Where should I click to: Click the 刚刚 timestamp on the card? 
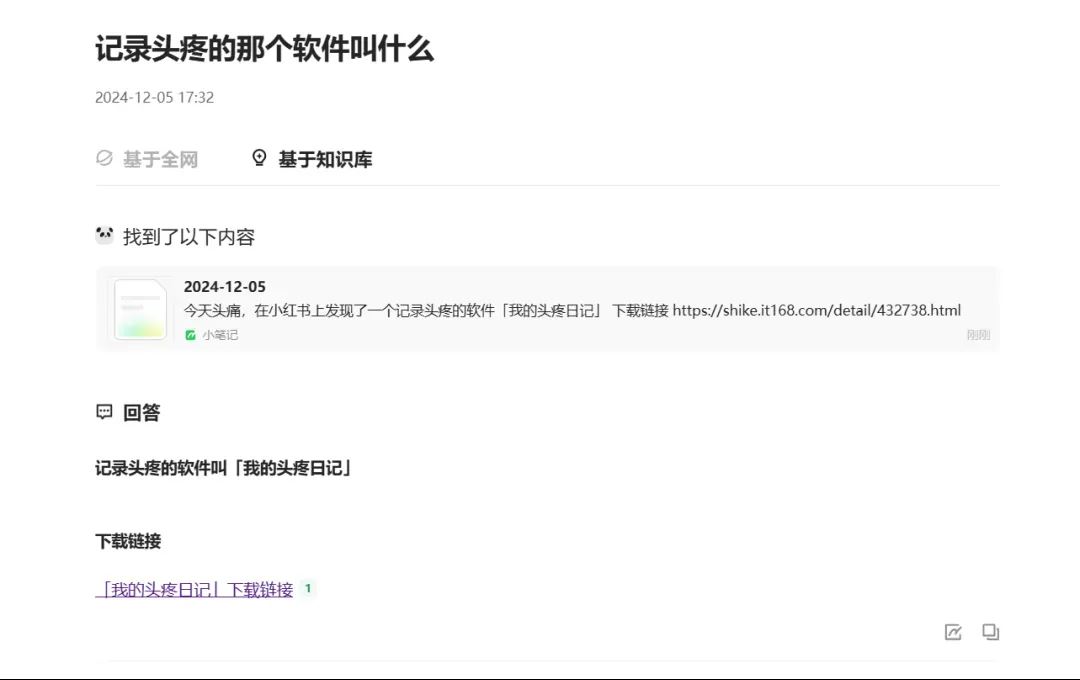pos(981,335)
